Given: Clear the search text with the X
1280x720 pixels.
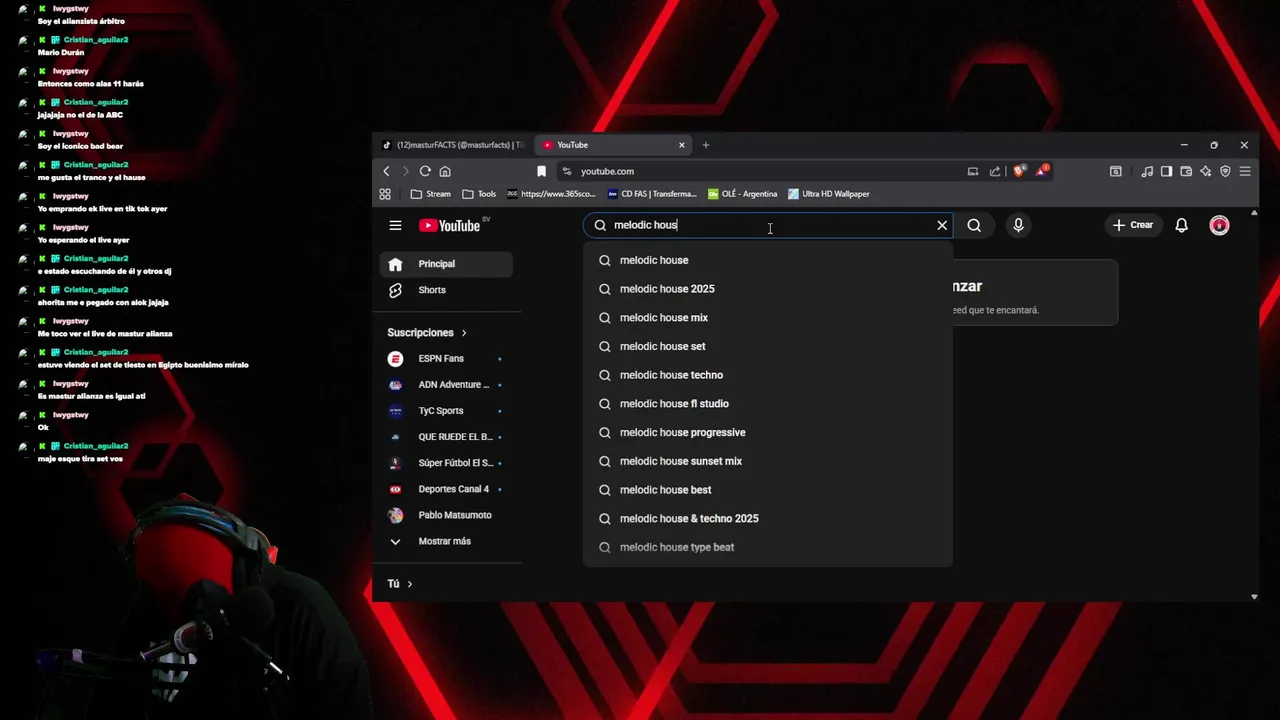Looking at the screenshot, I should [942, 225].
